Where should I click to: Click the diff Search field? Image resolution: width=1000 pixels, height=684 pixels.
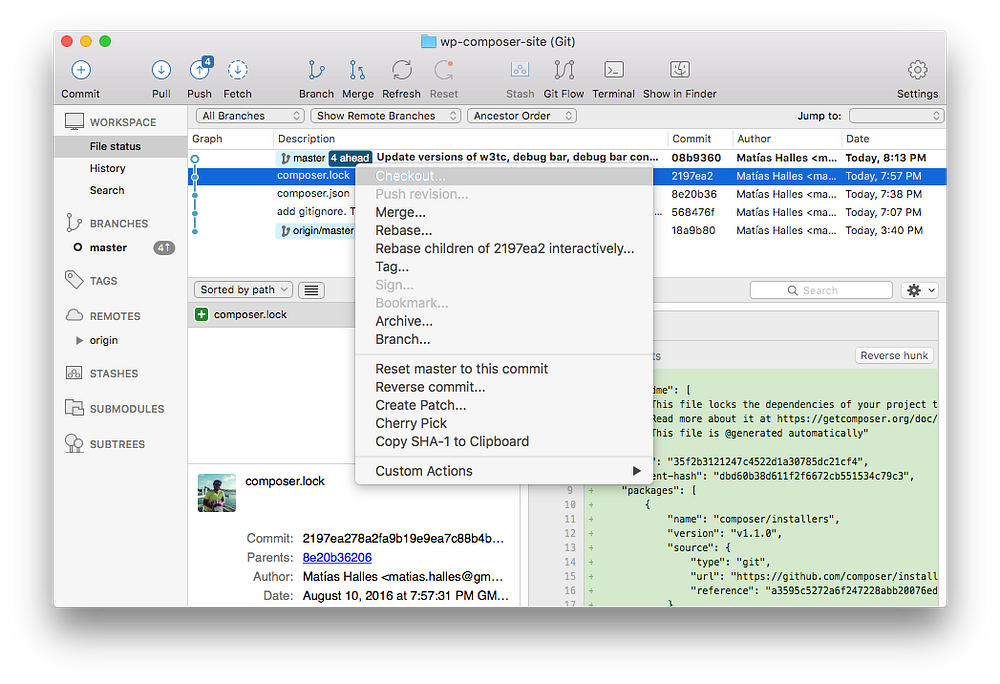(821, 291)
